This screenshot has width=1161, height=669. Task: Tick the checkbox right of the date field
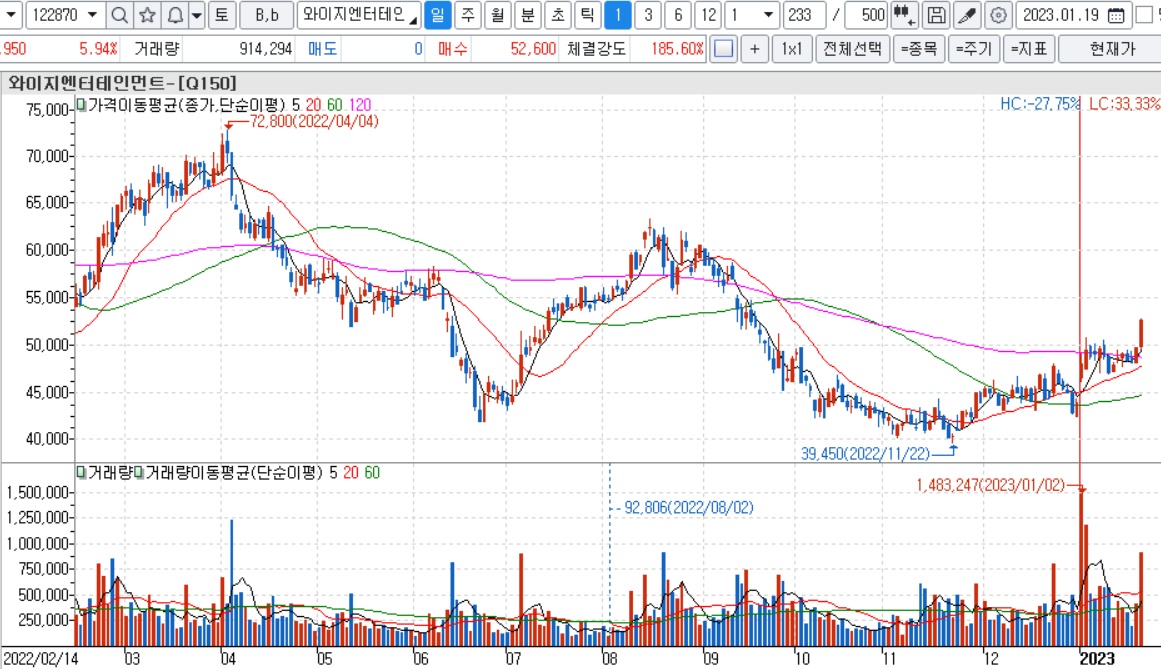pos(1144,15)
